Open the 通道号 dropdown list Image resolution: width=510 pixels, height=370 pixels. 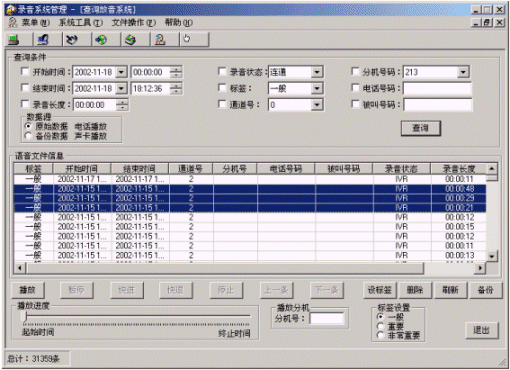[317, 105]
